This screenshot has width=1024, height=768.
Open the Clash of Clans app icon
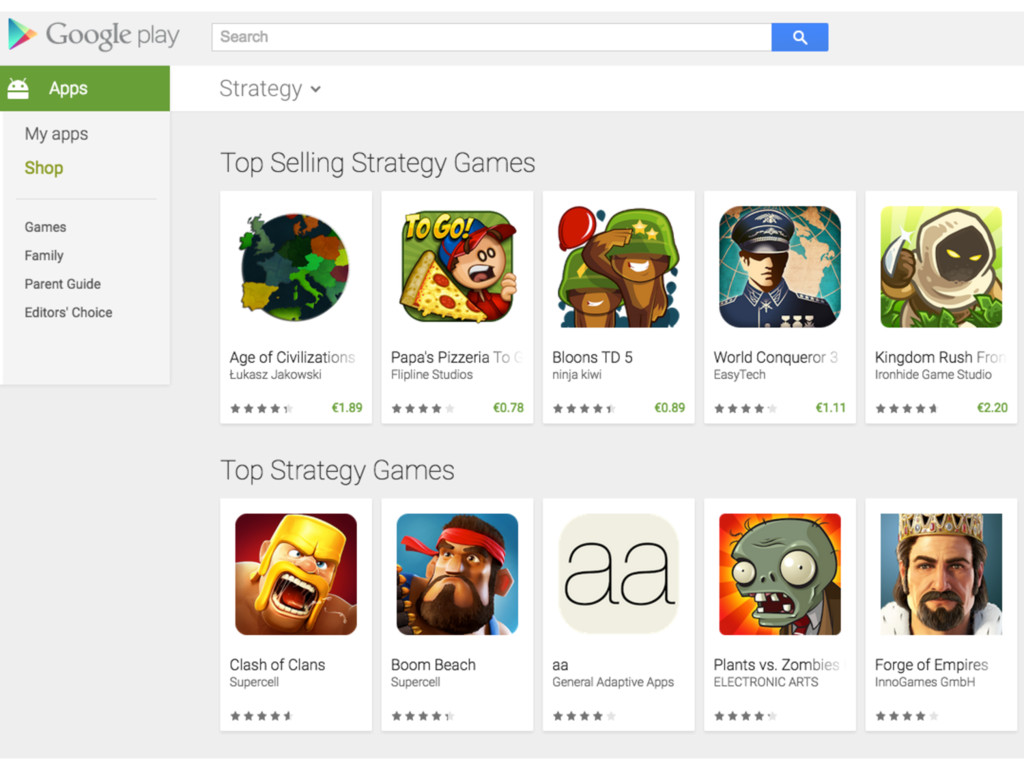296,574
